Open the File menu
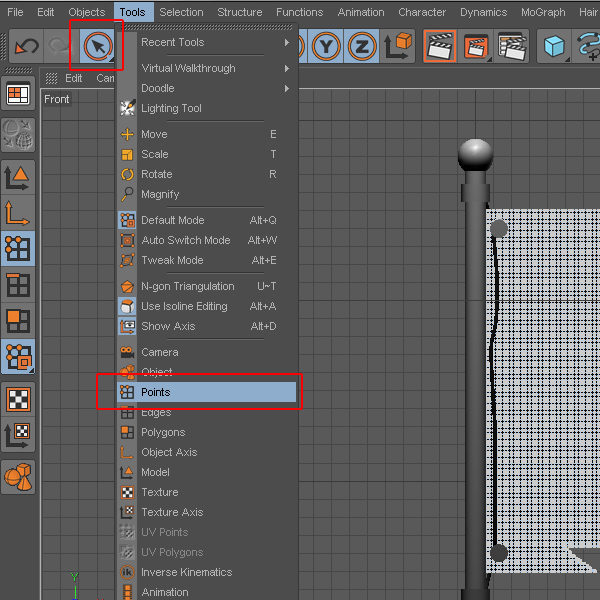This screenshot has width=600, height=600. (15, 12)
